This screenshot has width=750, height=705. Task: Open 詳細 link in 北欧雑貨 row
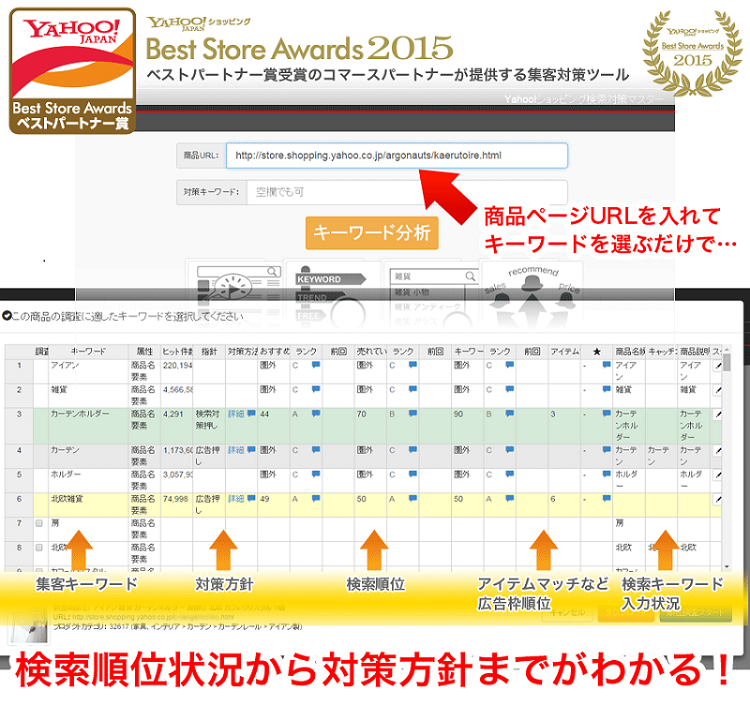236,499
